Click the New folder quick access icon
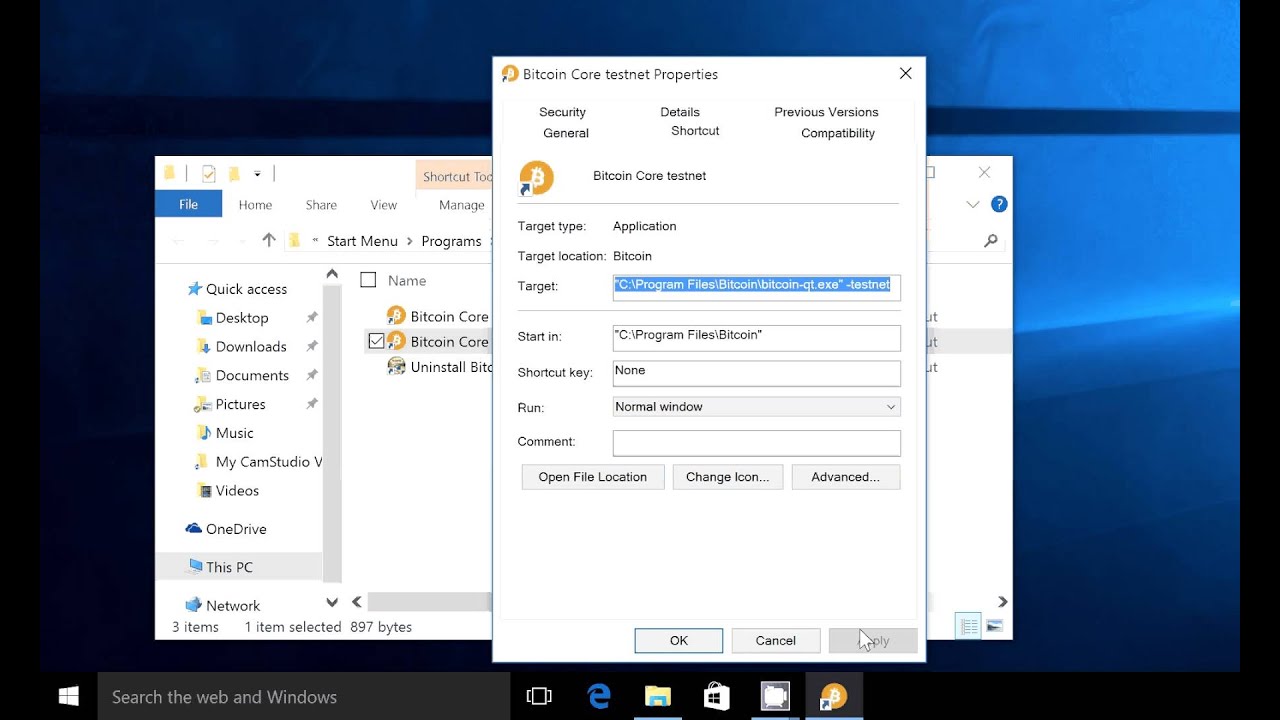 tap(234, 174)
